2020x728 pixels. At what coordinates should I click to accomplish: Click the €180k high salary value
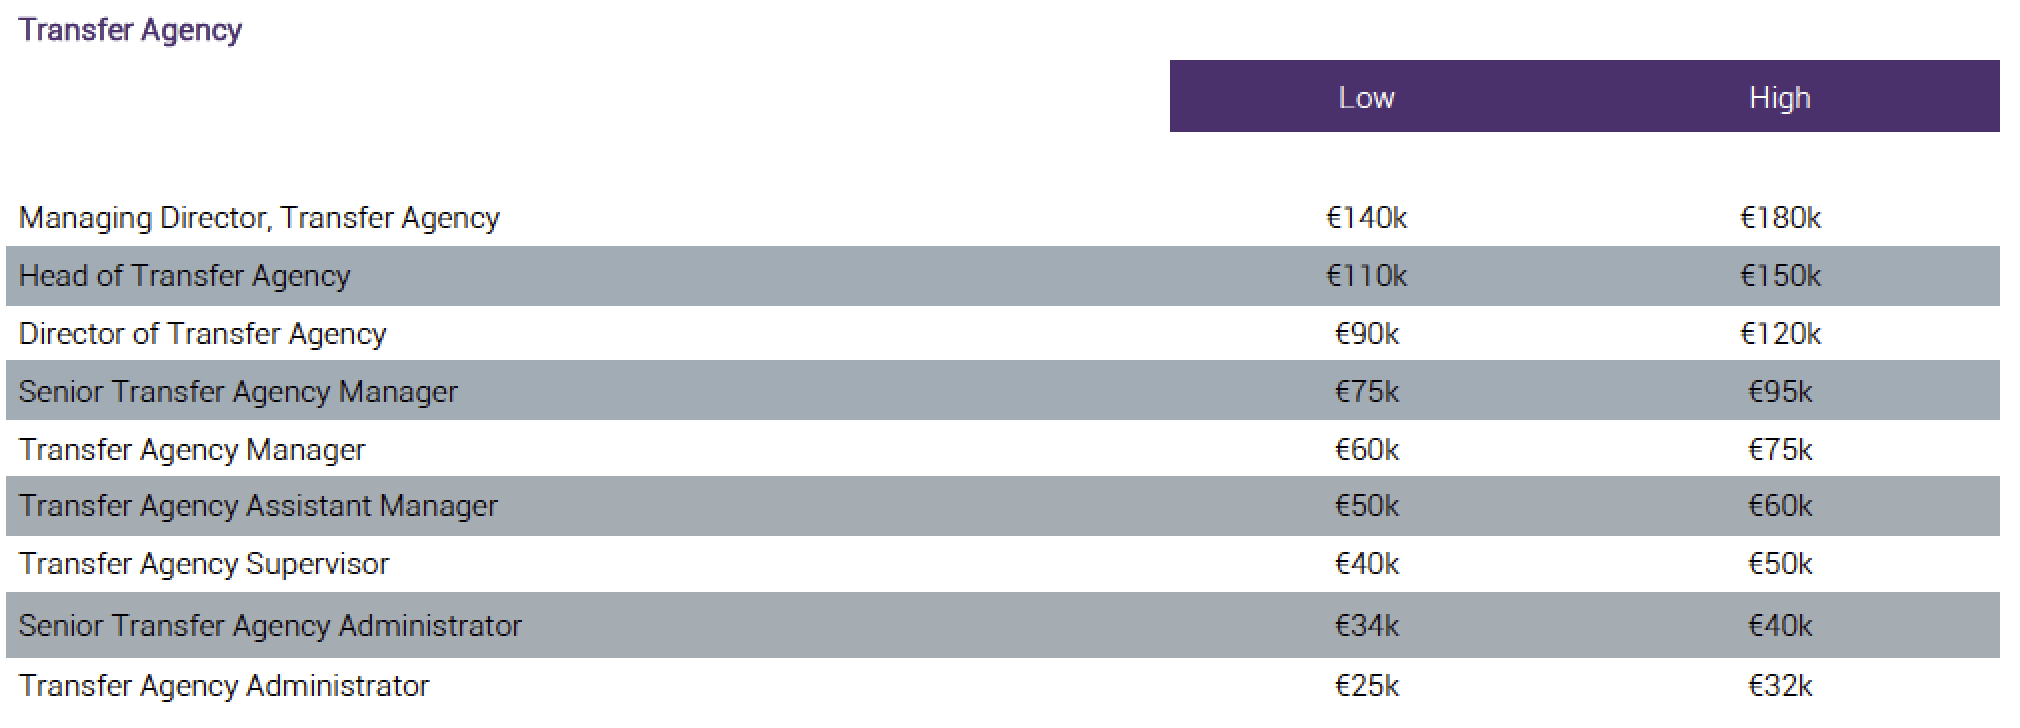click(x=1780, y=218)
